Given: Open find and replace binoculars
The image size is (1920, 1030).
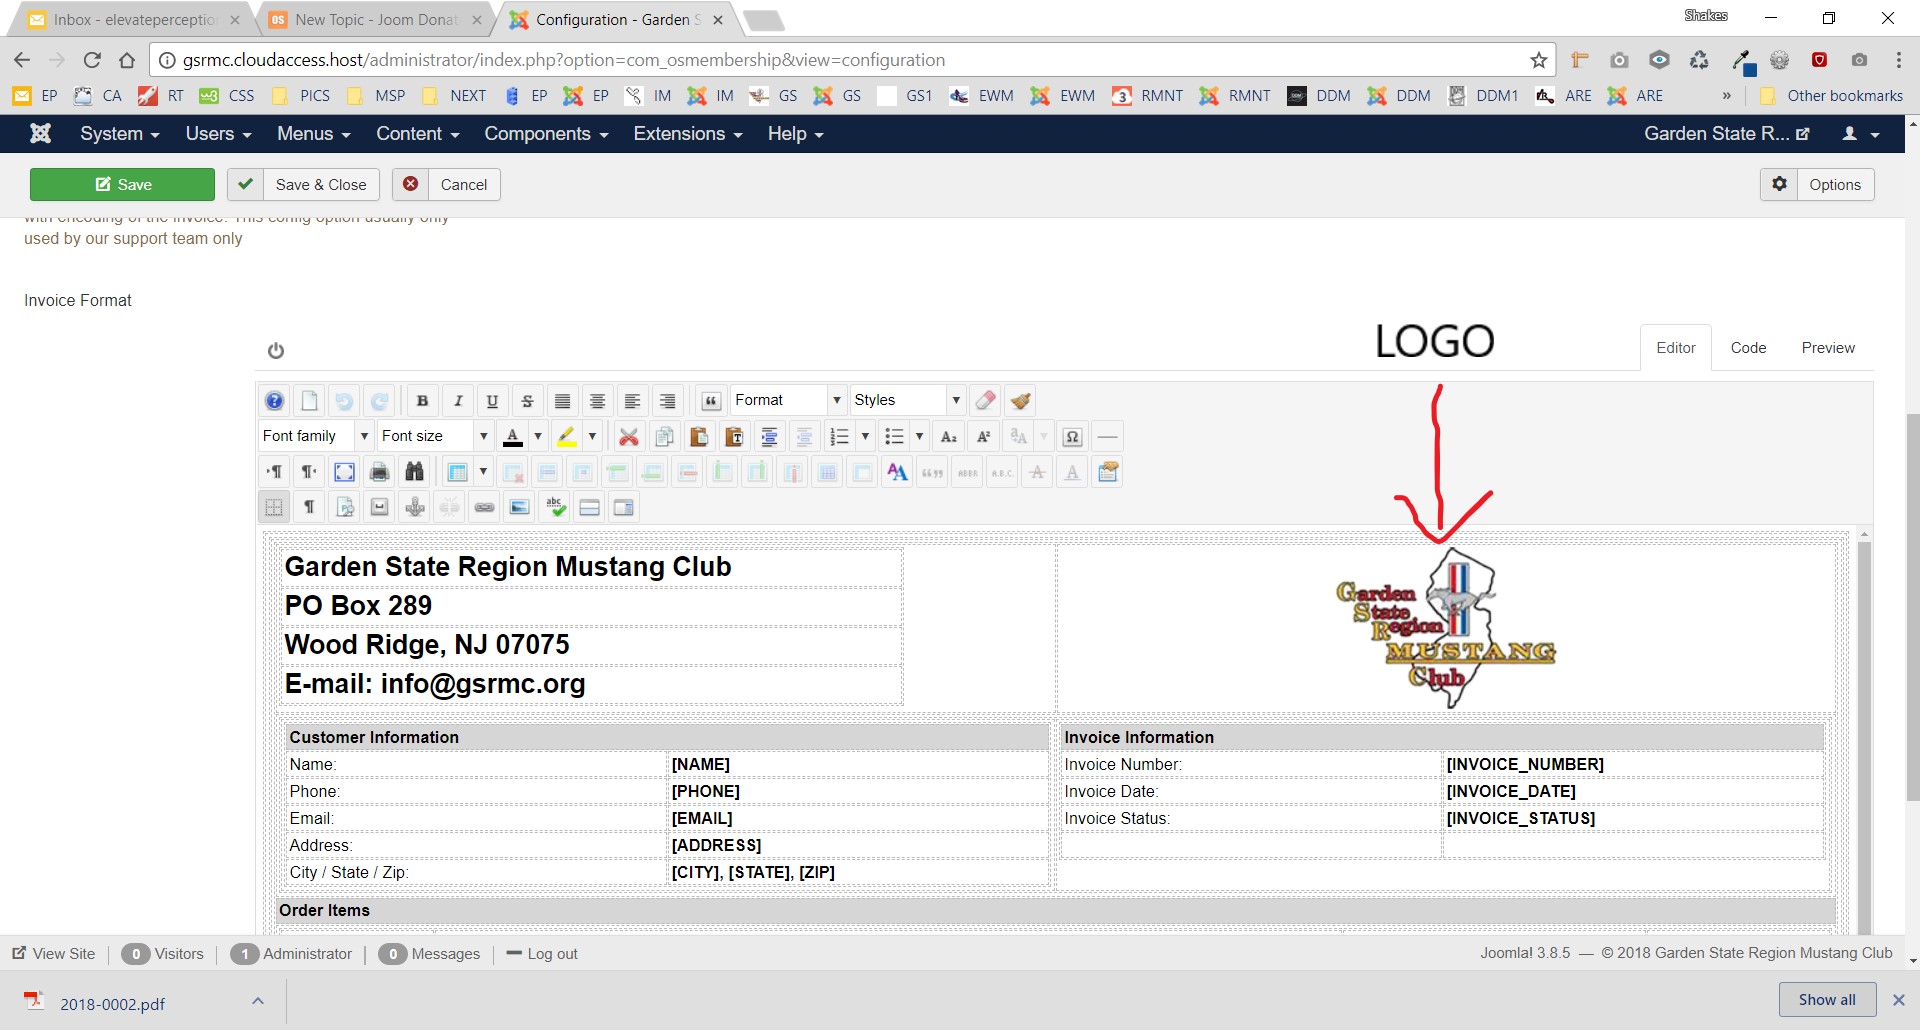Looking at the screenshot, I should point(414,472).
